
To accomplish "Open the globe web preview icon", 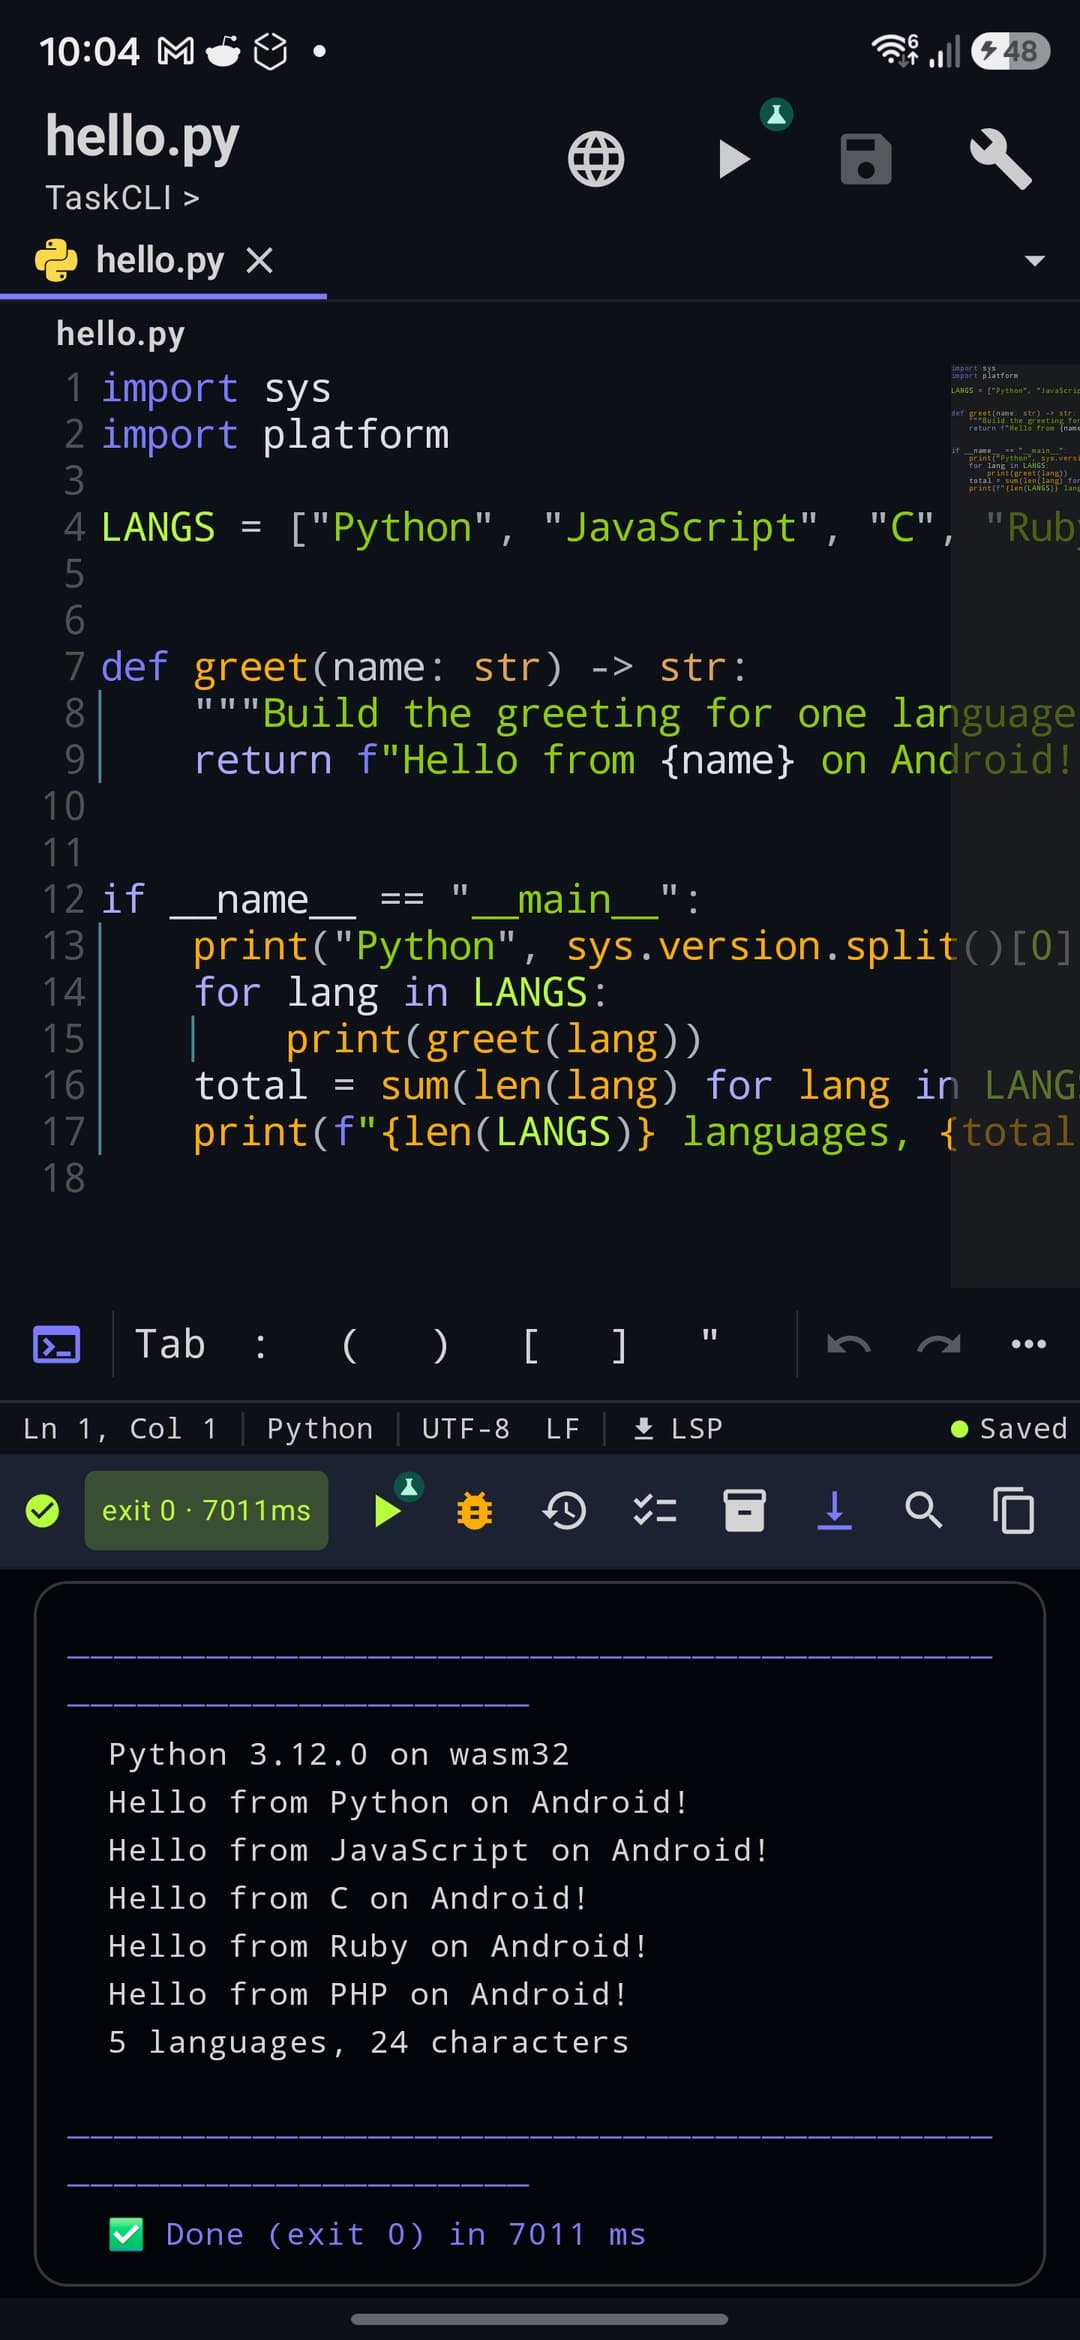I will (x=596, y=159).
